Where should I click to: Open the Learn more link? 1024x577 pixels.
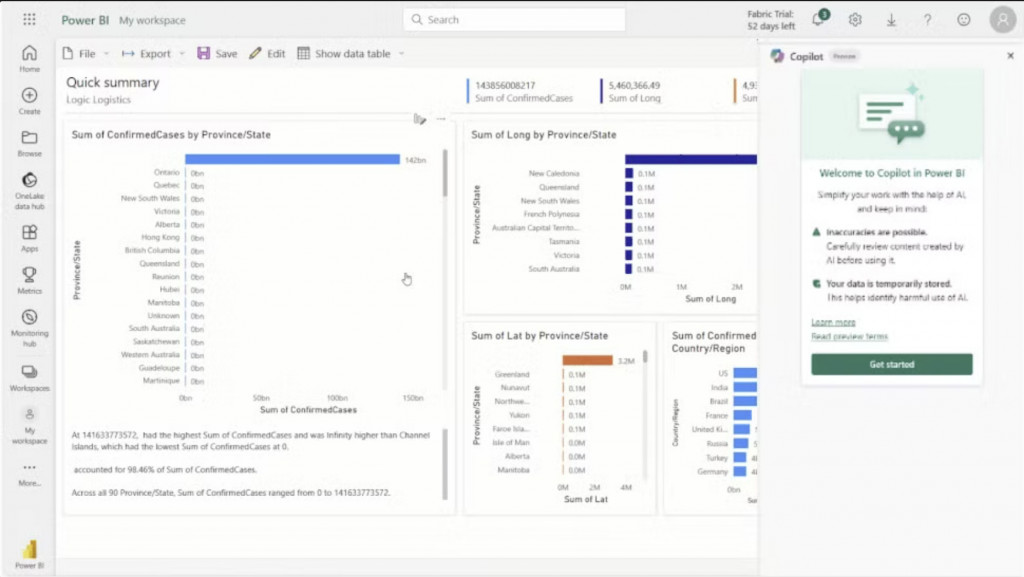[833, 322]
